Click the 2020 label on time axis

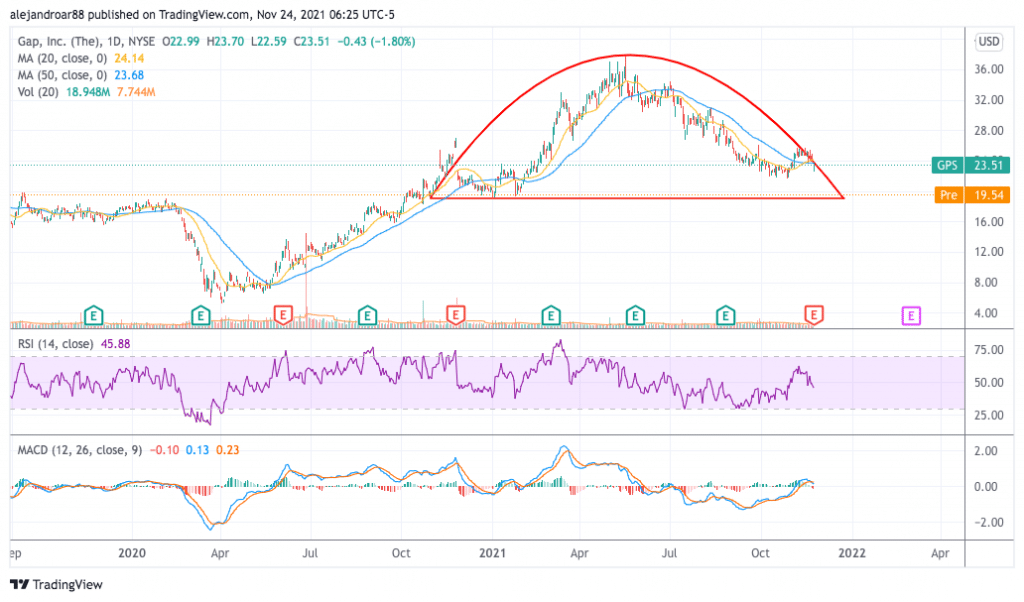tap(131, 553)
